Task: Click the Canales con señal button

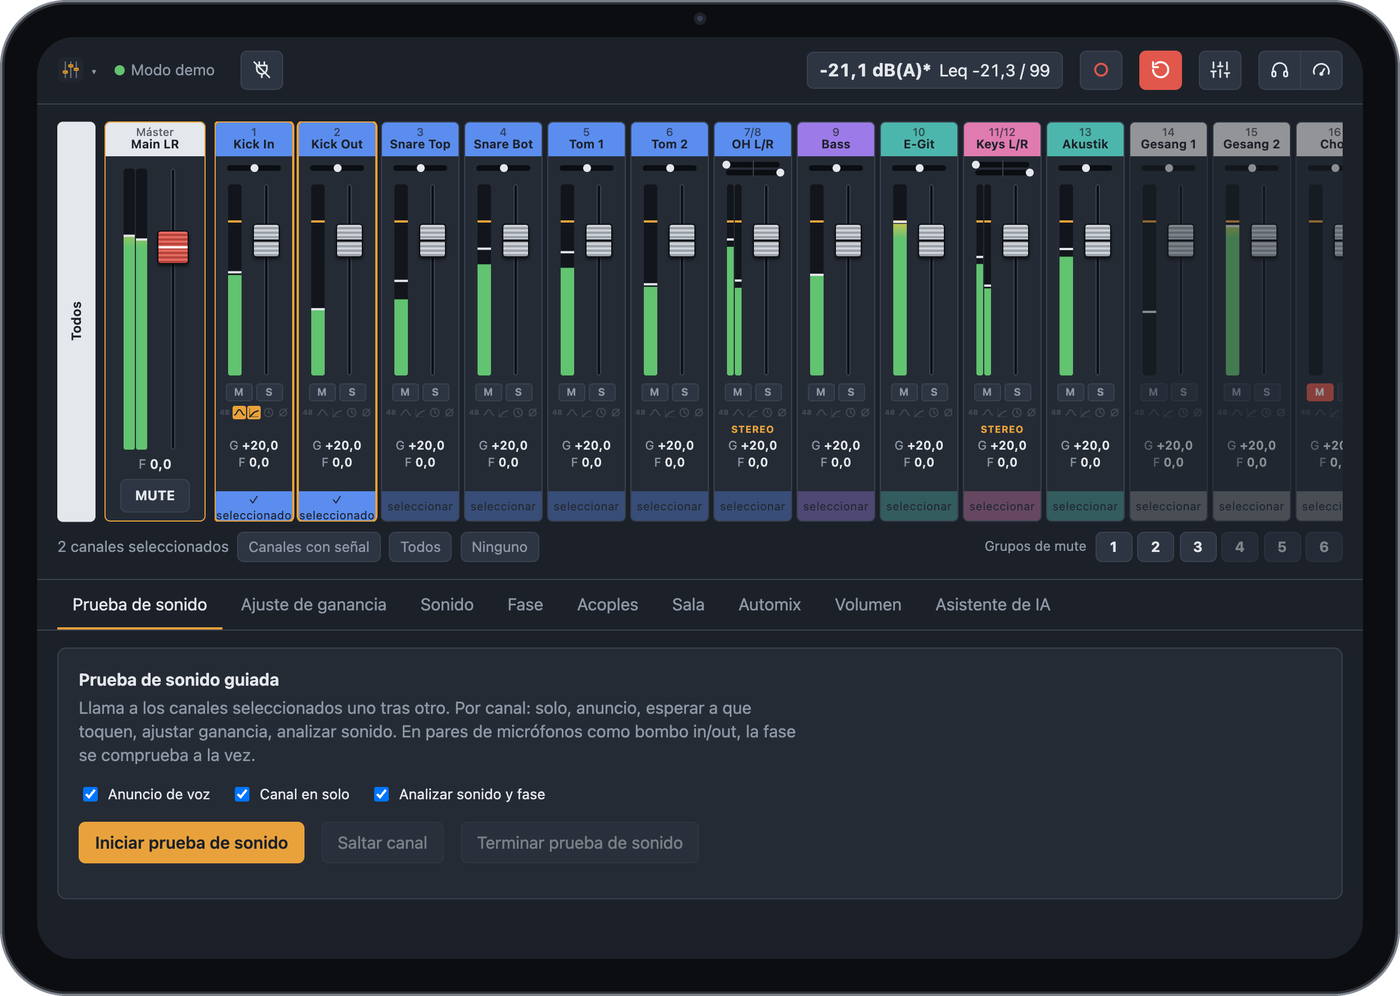Action: click(309, 547)
